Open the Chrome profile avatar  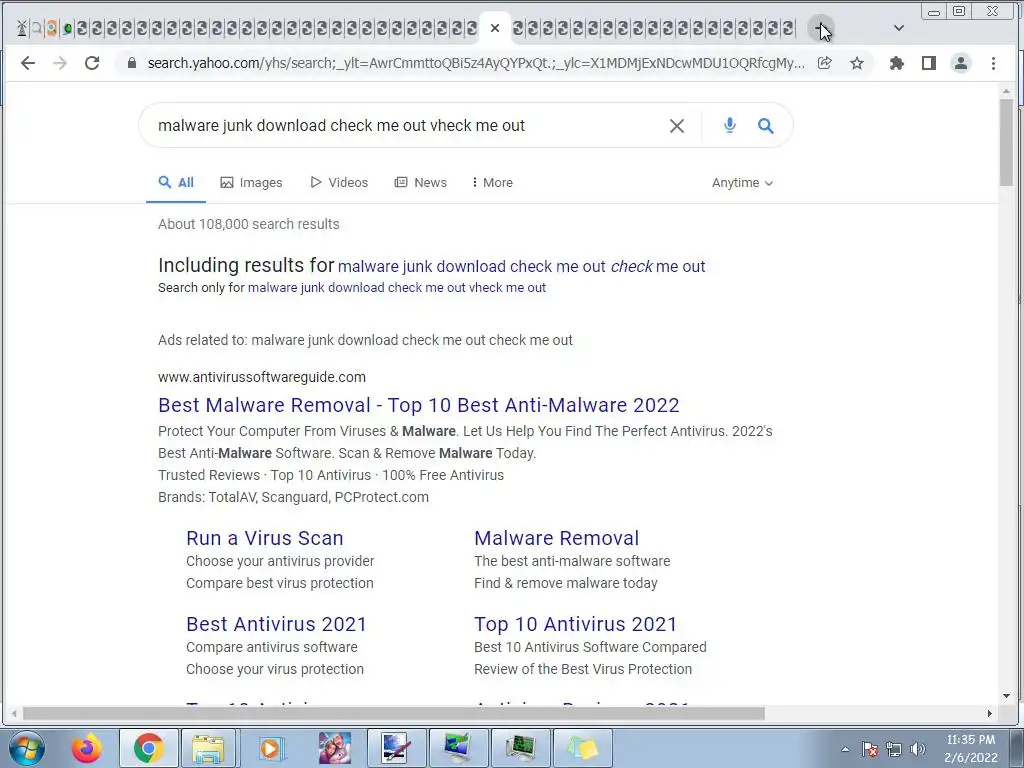[x=961, y=63]
